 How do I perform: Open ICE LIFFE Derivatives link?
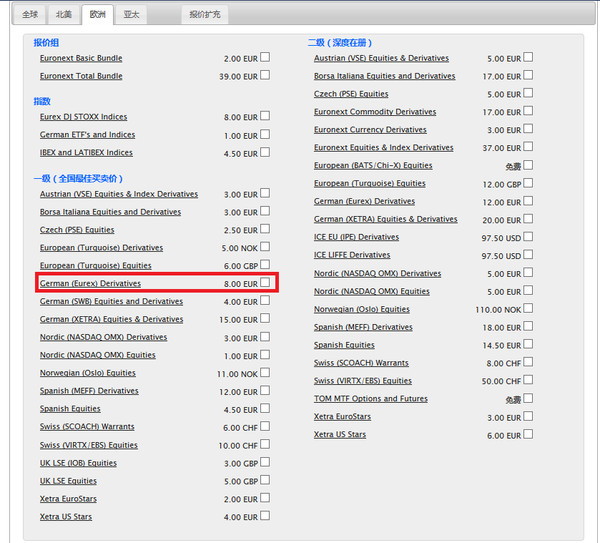[352, 255]
